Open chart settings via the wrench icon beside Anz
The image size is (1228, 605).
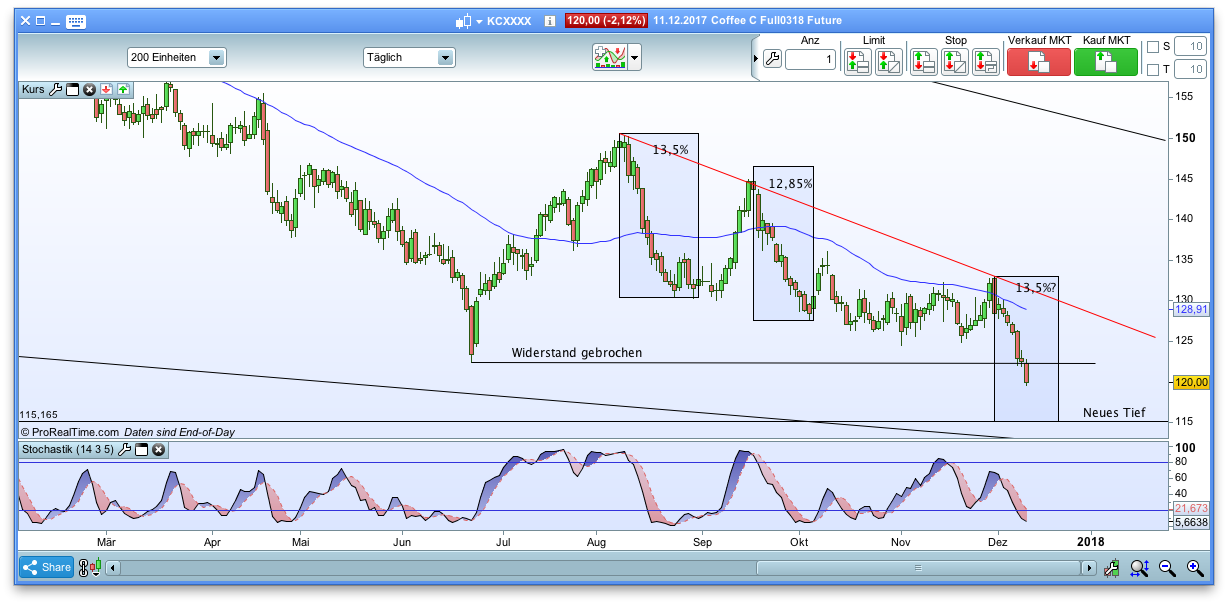(774, 59)
